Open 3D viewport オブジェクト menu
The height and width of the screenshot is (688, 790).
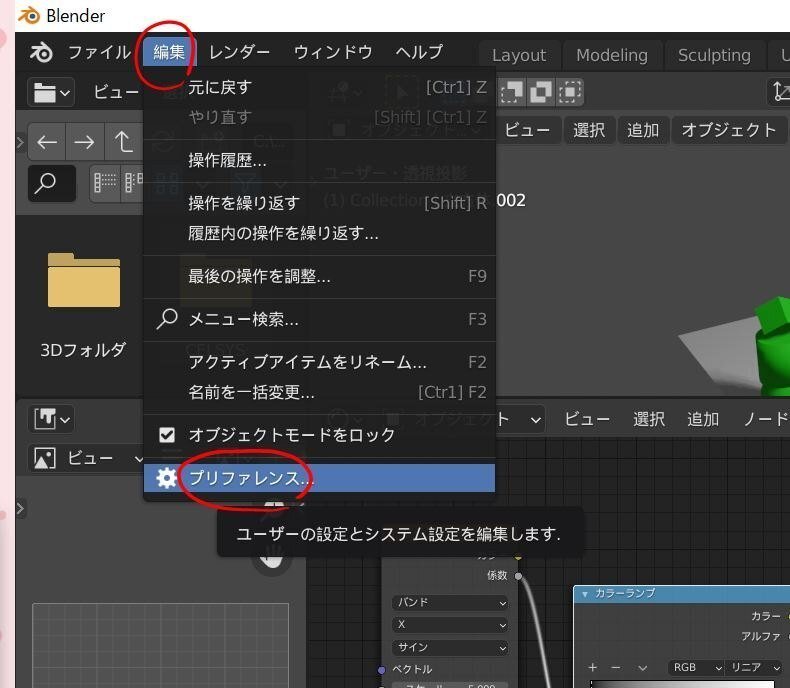point(729,130)
